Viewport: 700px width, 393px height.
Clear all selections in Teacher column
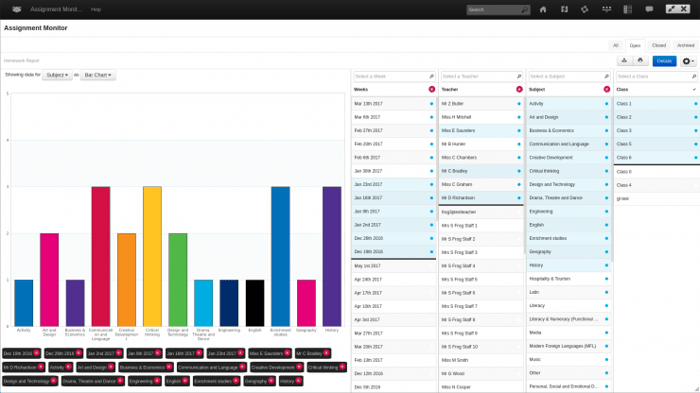[x=519, y=89]
